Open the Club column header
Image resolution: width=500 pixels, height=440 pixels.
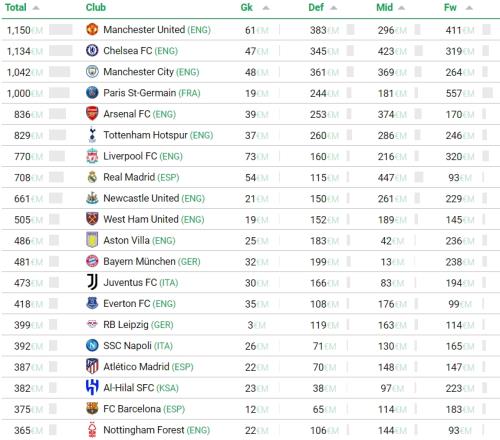coord(96,7)
